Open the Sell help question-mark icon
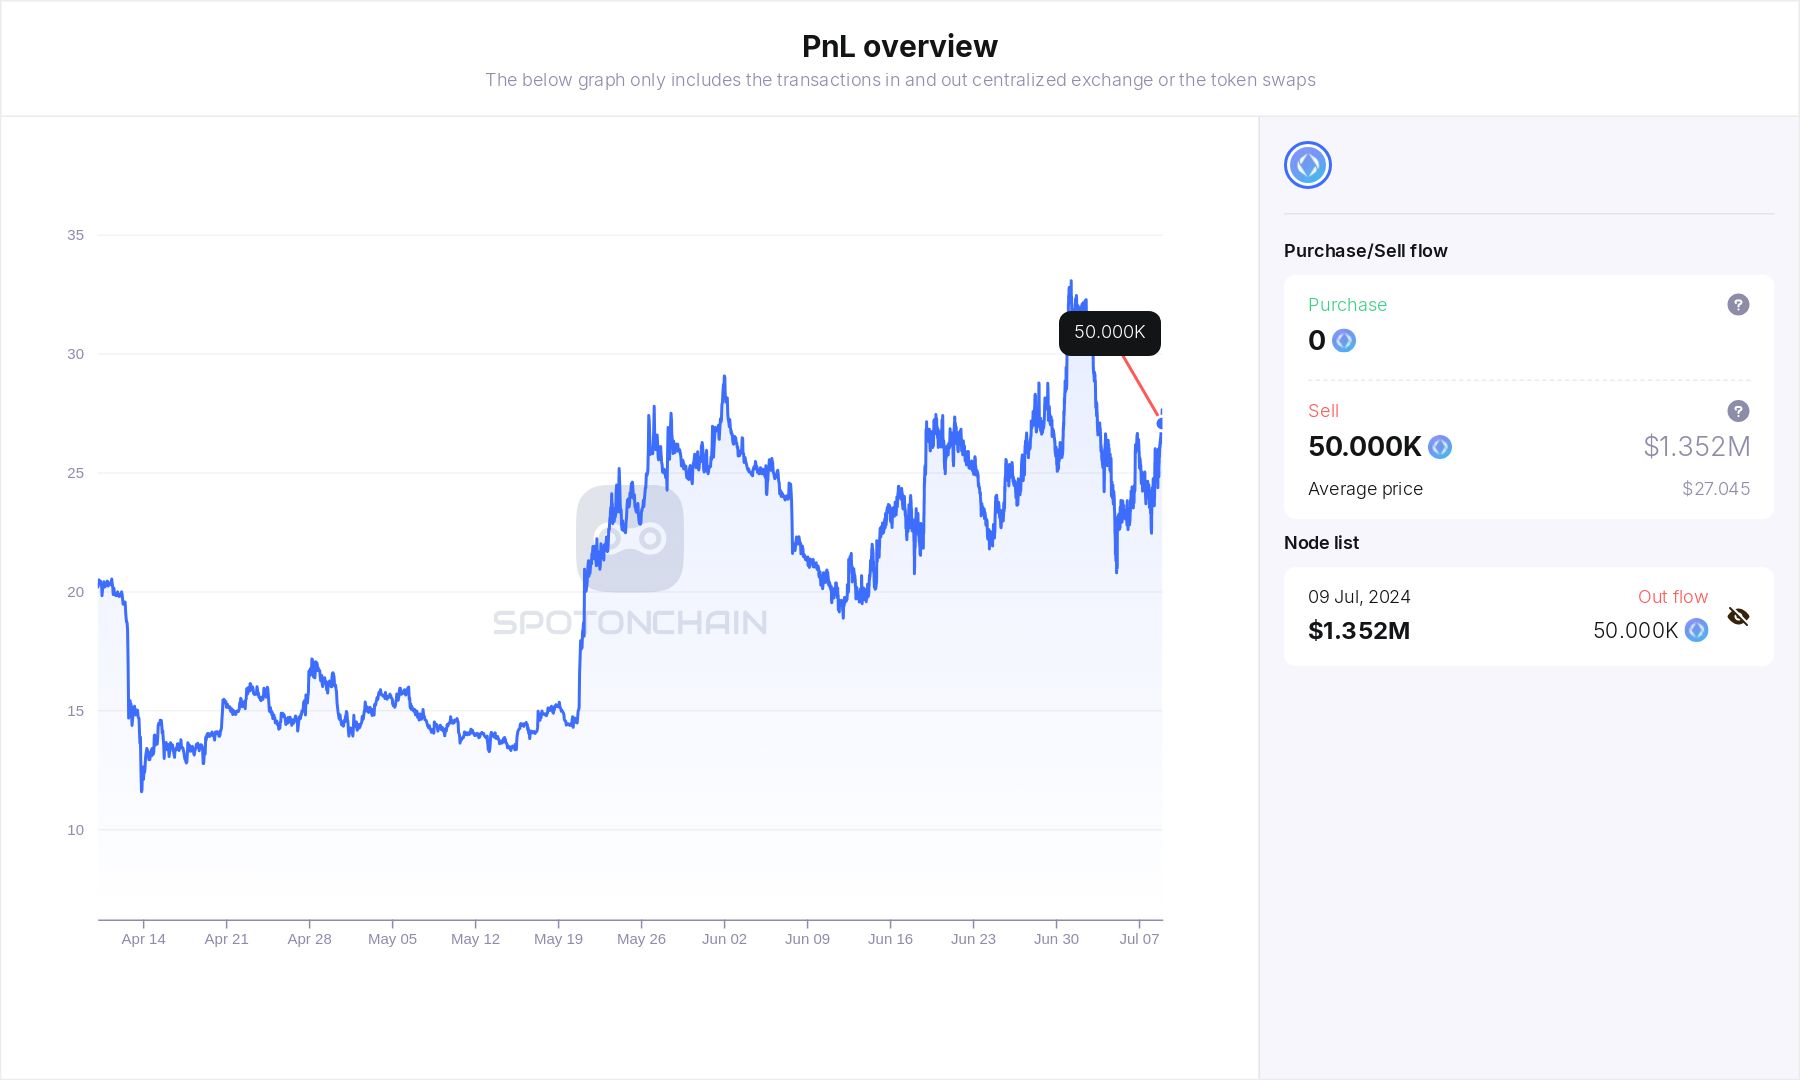 [x=1738, y=411]
